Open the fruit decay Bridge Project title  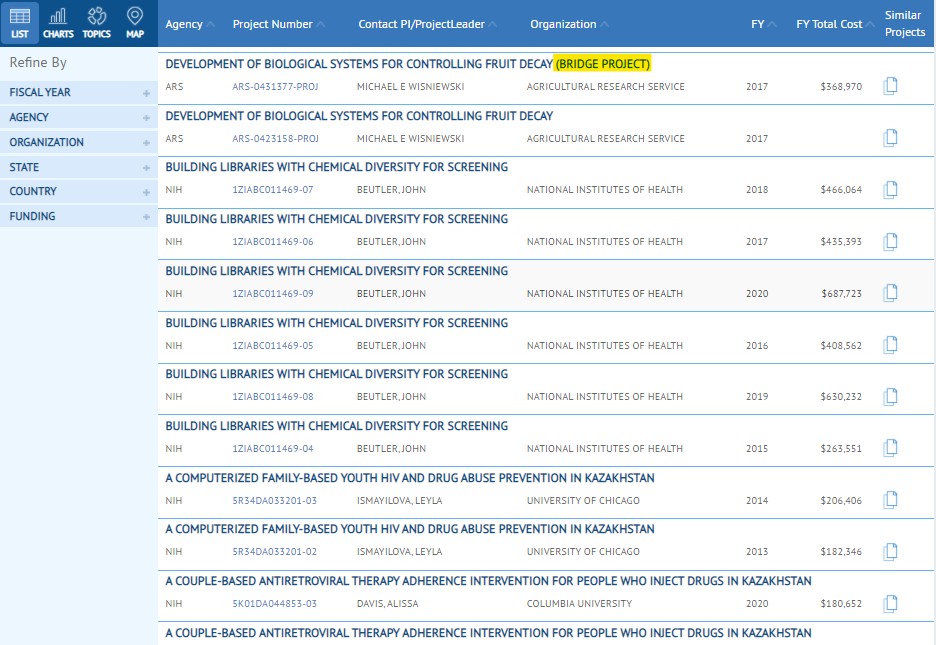pos(408,64)
